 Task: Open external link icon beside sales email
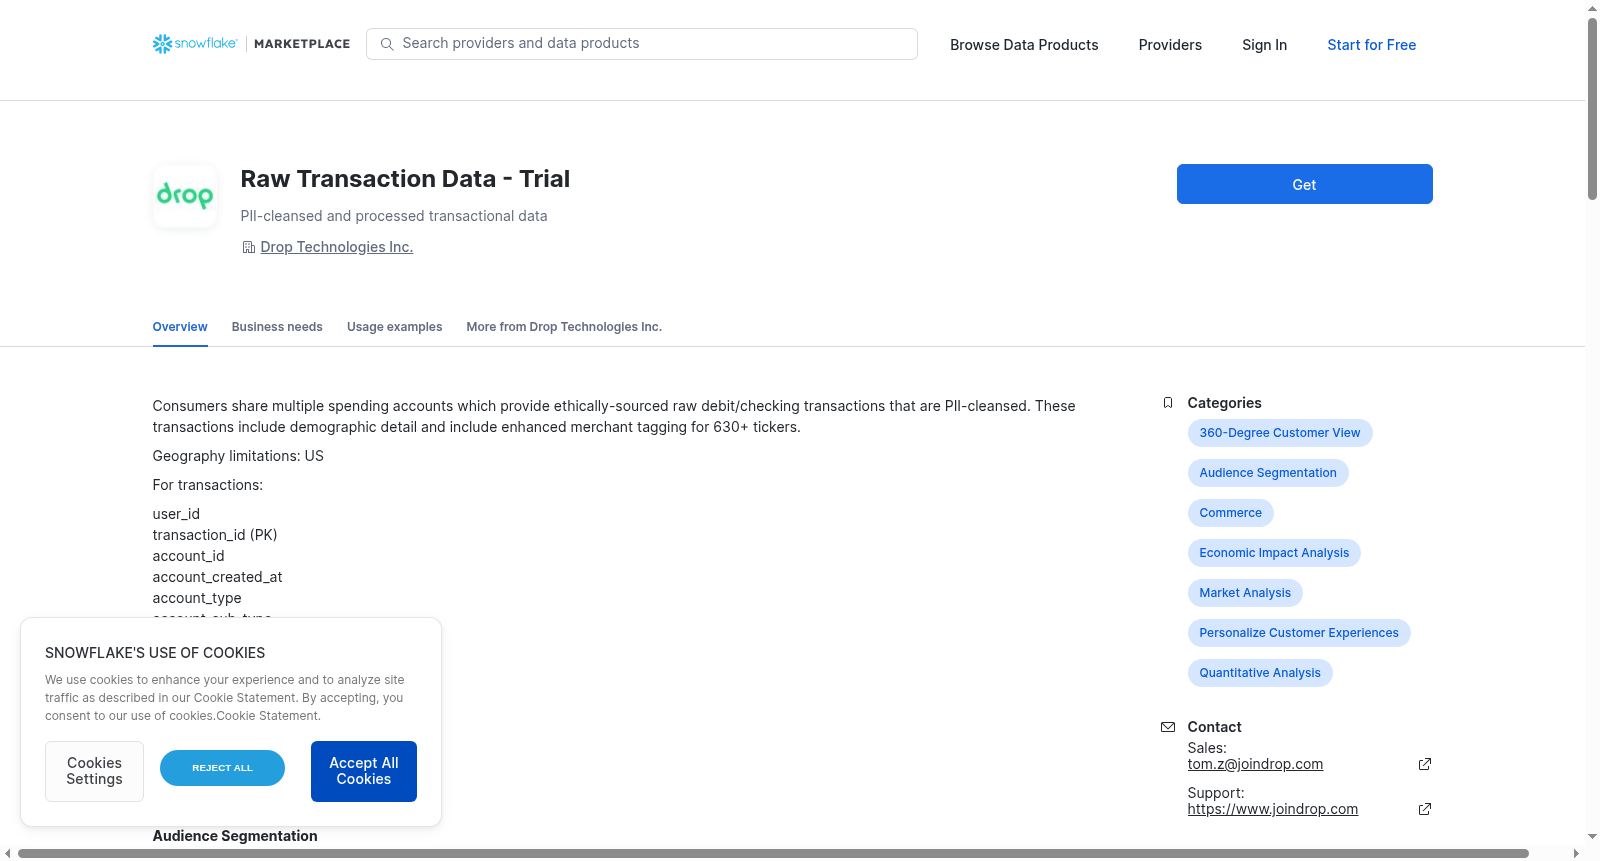tap(1425, 764)
